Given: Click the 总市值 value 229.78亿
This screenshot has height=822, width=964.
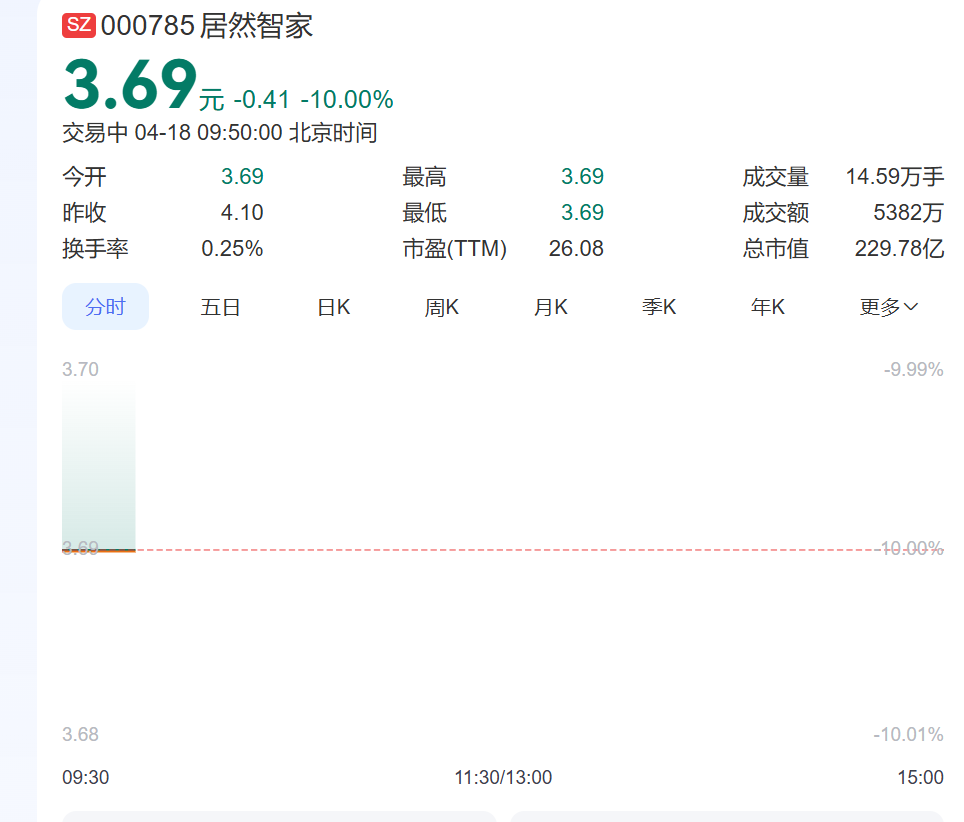Looking at the screenshot, I should 899,248.
